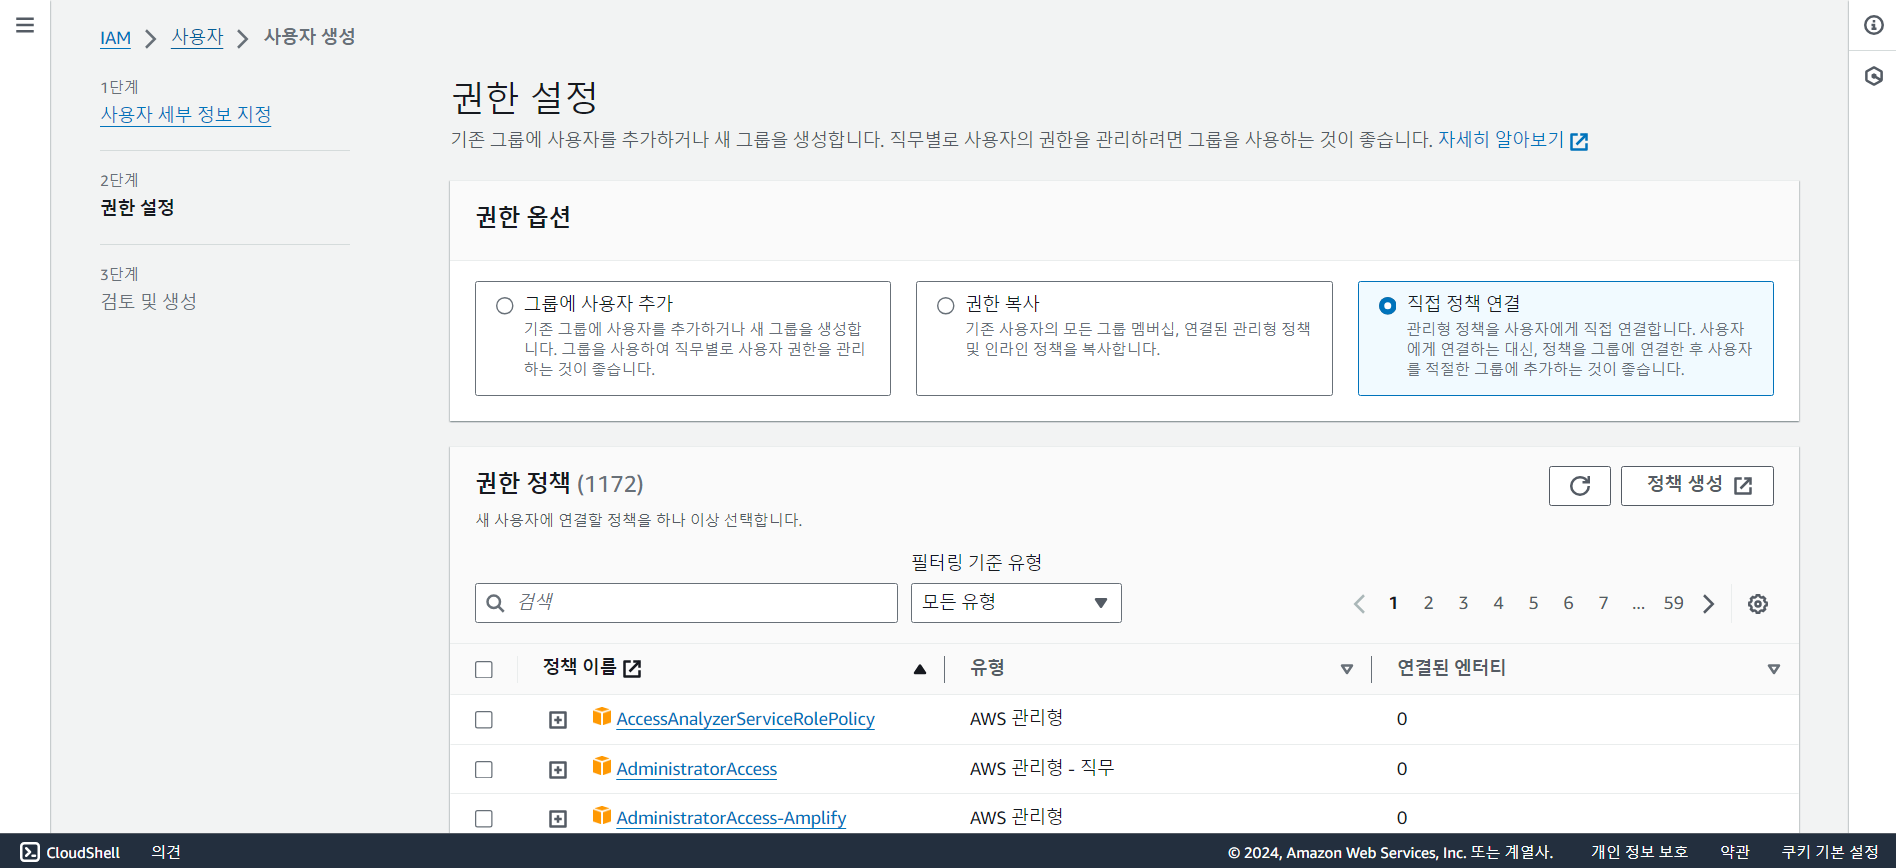Select 직접 정책 연결 radio option
The height and width of the screenshot is (868, 1896).
coord(1388,306)
